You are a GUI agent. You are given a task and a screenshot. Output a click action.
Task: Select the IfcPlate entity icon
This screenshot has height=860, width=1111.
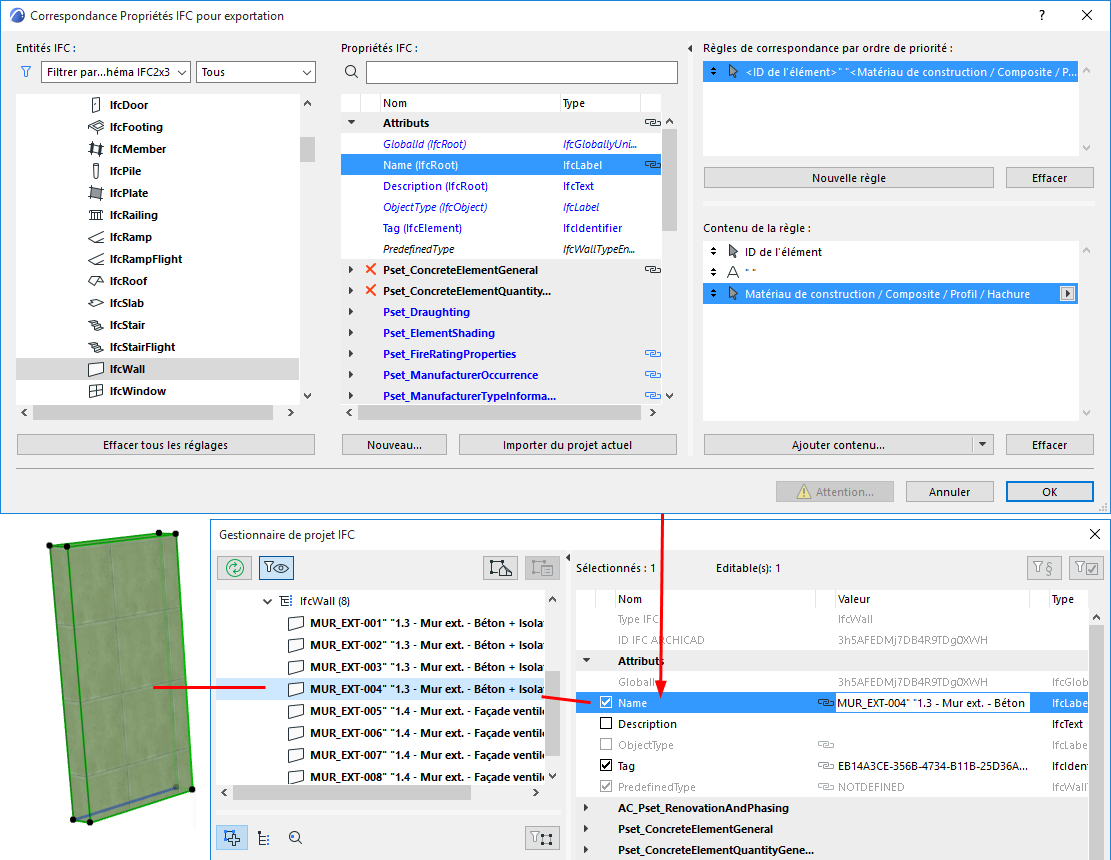point(96,193)
